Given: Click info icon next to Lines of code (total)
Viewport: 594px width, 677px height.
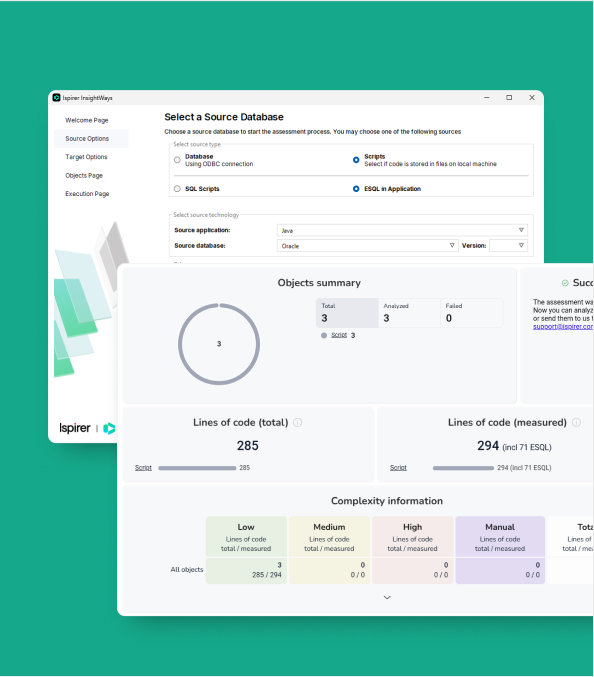Looking at the screenshot, I should pos(297,422).
